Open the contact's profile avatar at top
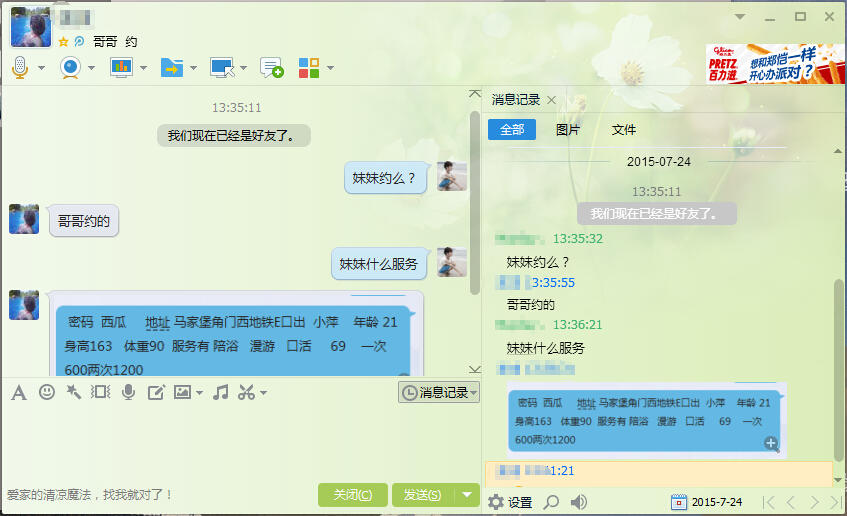The width and height of the screenshot is (847, 516). 31,27
